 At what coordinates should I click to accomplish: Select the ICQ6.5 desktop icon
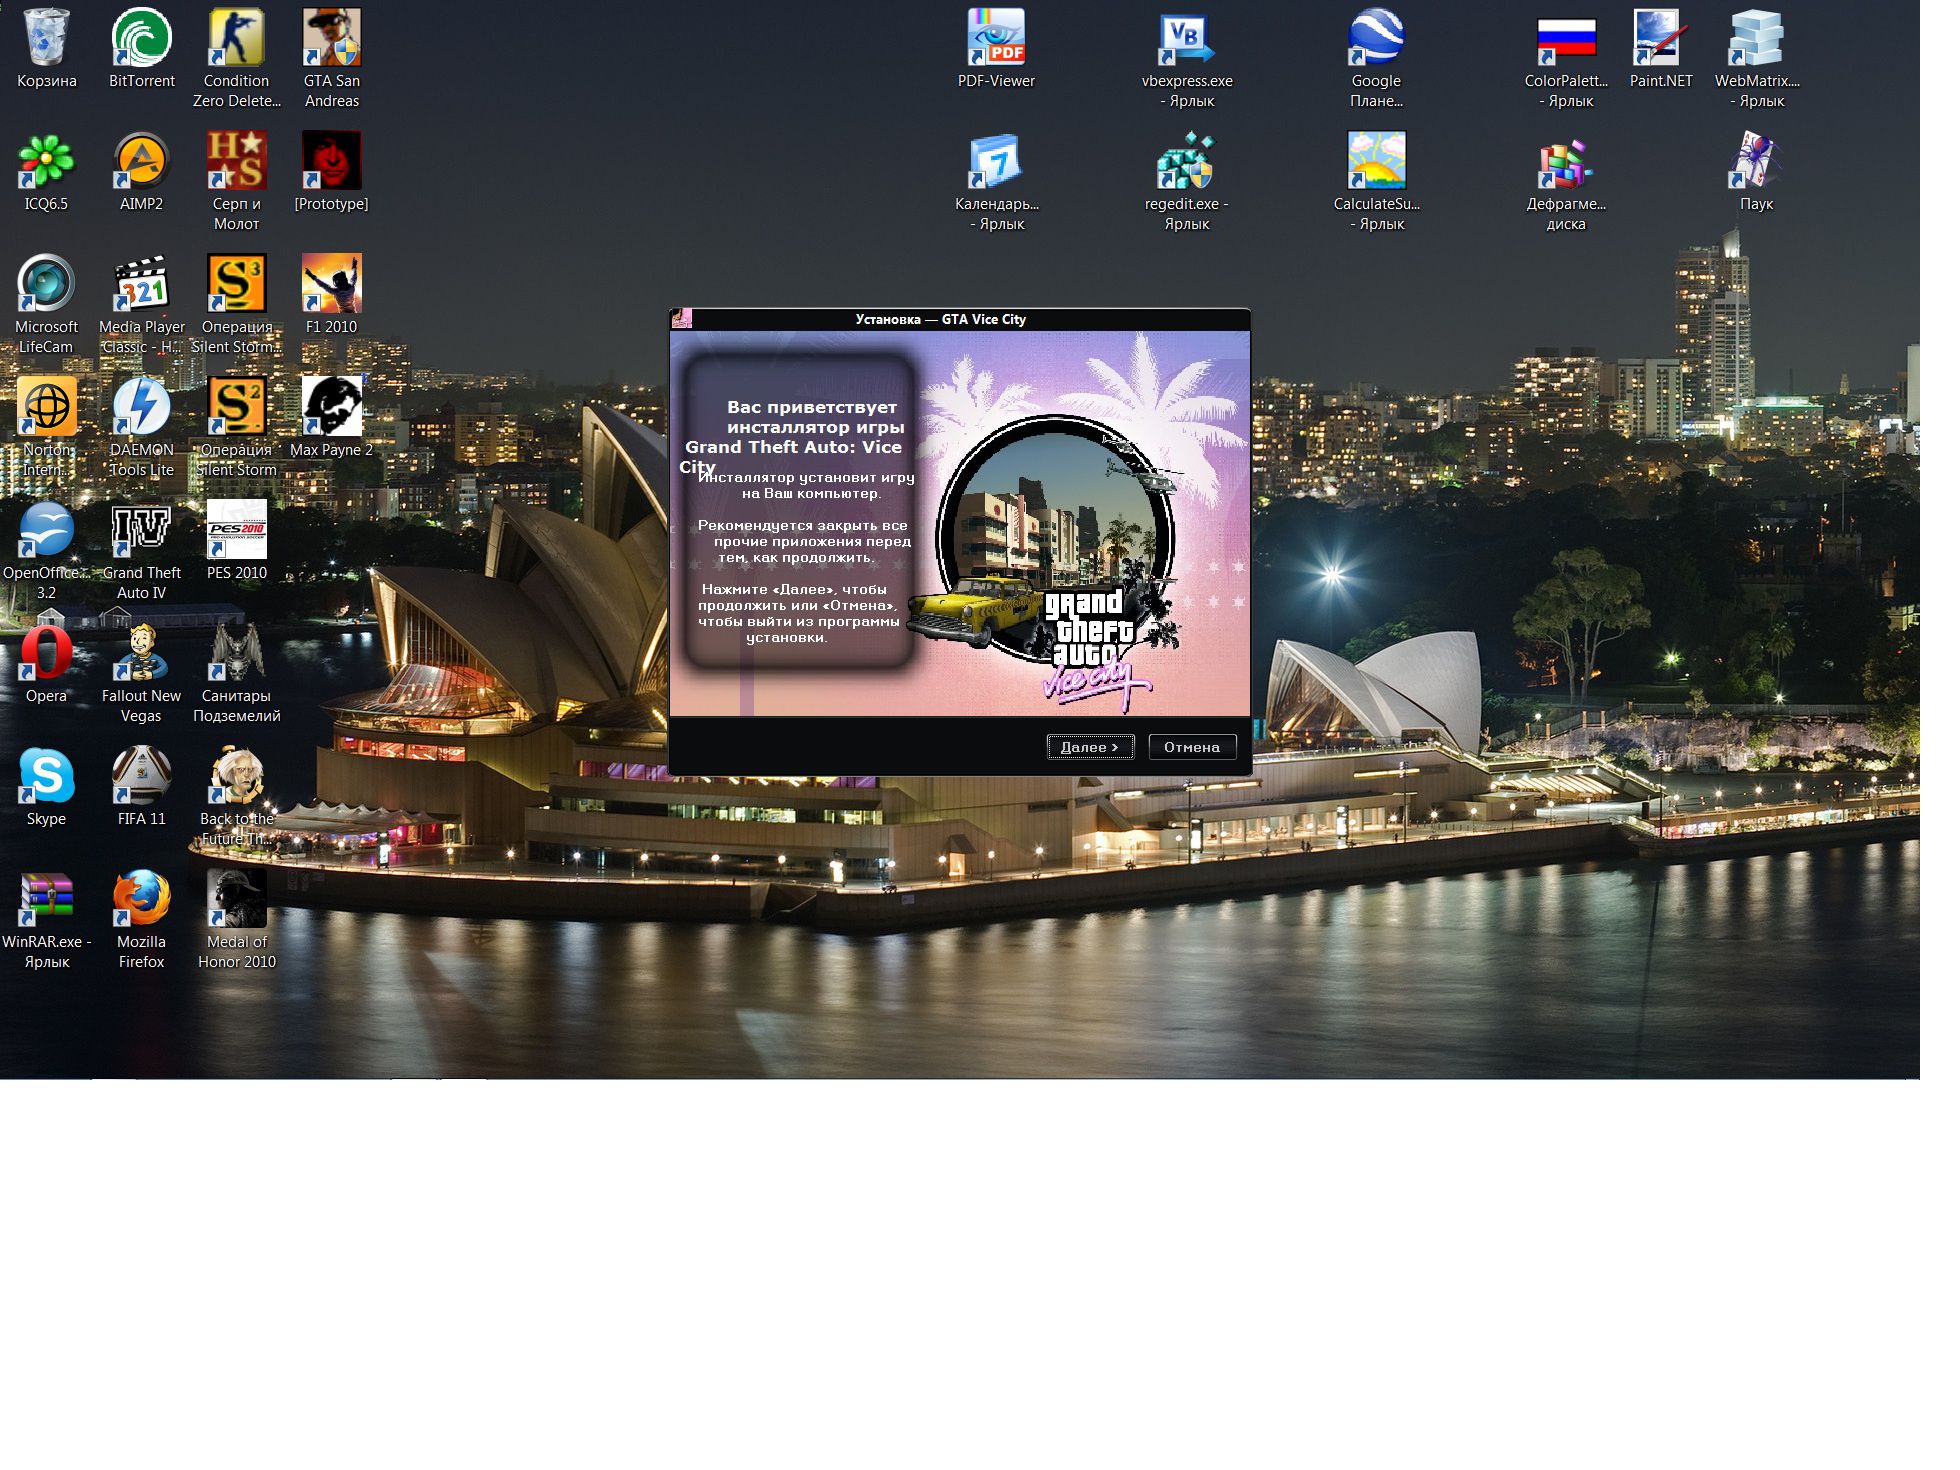46,161
